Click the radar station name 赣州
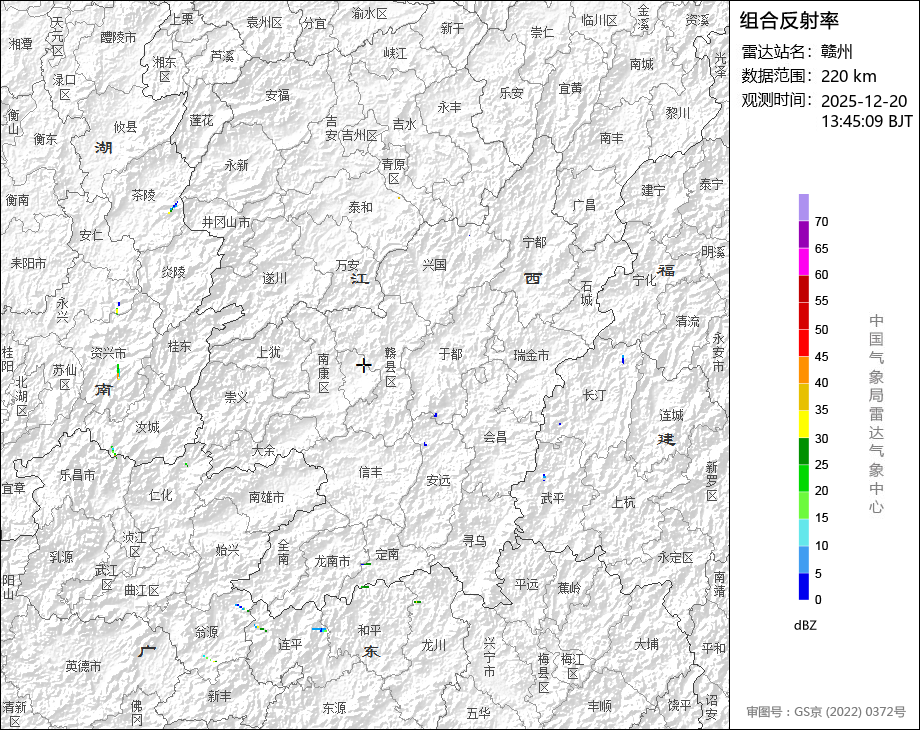The height and width of the screenshot is (730, 920). coord(836,52)
